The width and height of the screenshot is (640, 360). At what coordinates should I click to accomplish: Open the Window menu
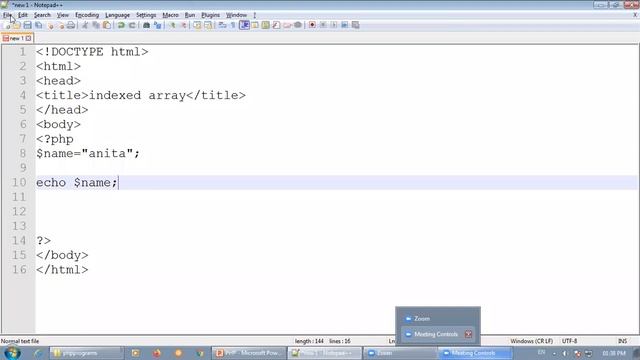point(236,15)
